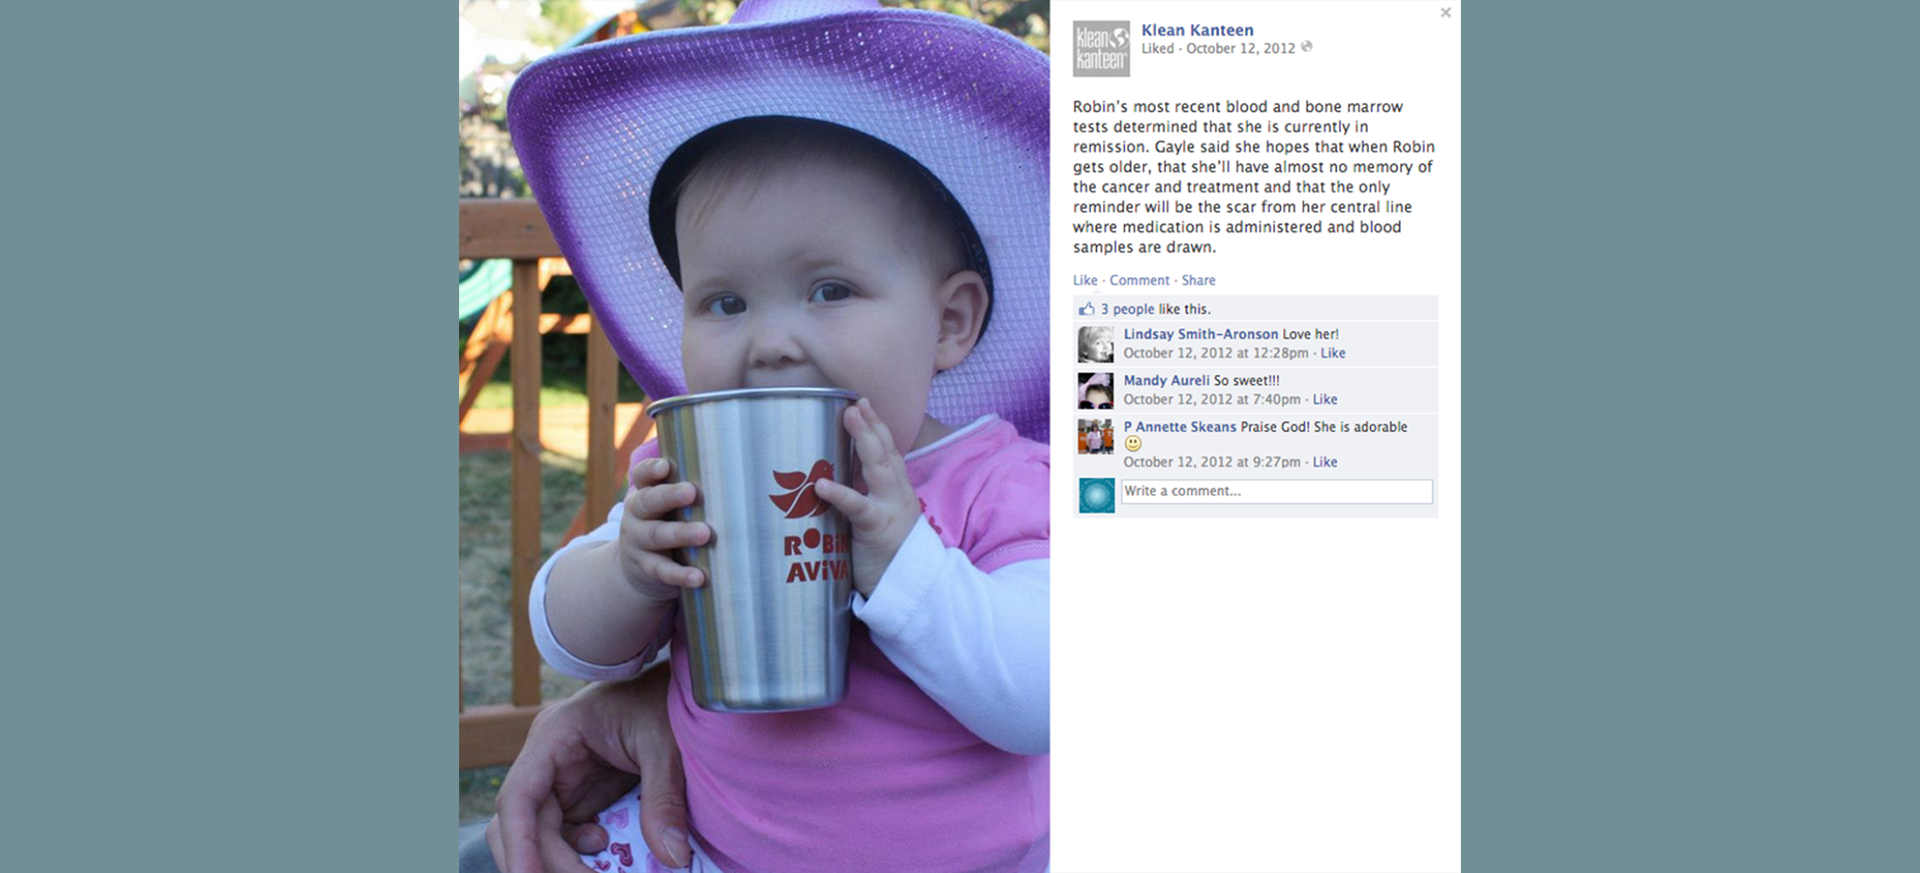
Task: Open P Annette Skeans' avatar thumbnail
Action: coord(1095,436)
